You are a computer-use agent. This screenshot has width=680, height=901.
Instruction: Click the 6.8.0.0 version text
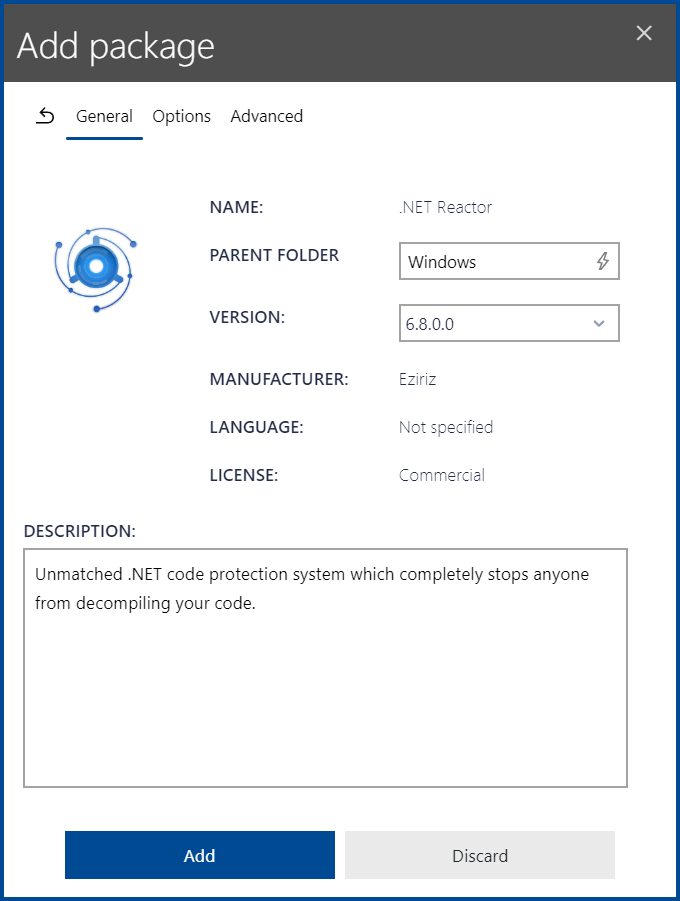click(429, 324)
